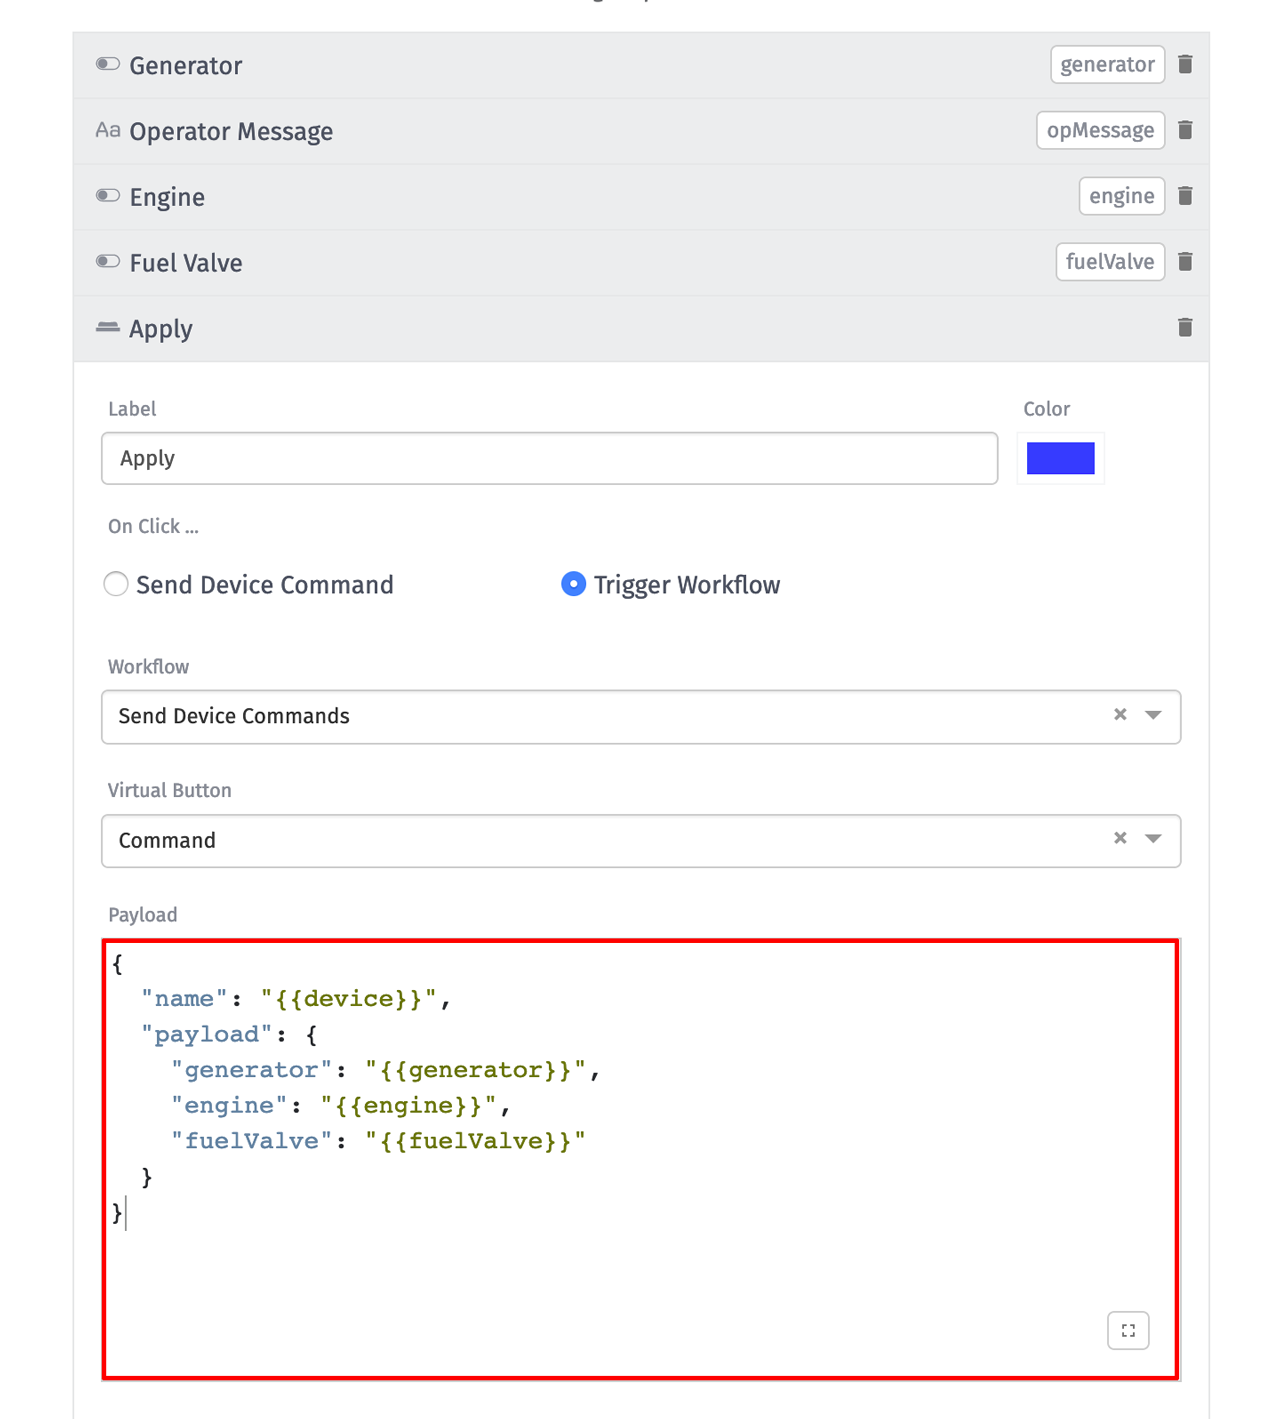
Task: Click the blue Color swatch
Action: coord(1060,458)
